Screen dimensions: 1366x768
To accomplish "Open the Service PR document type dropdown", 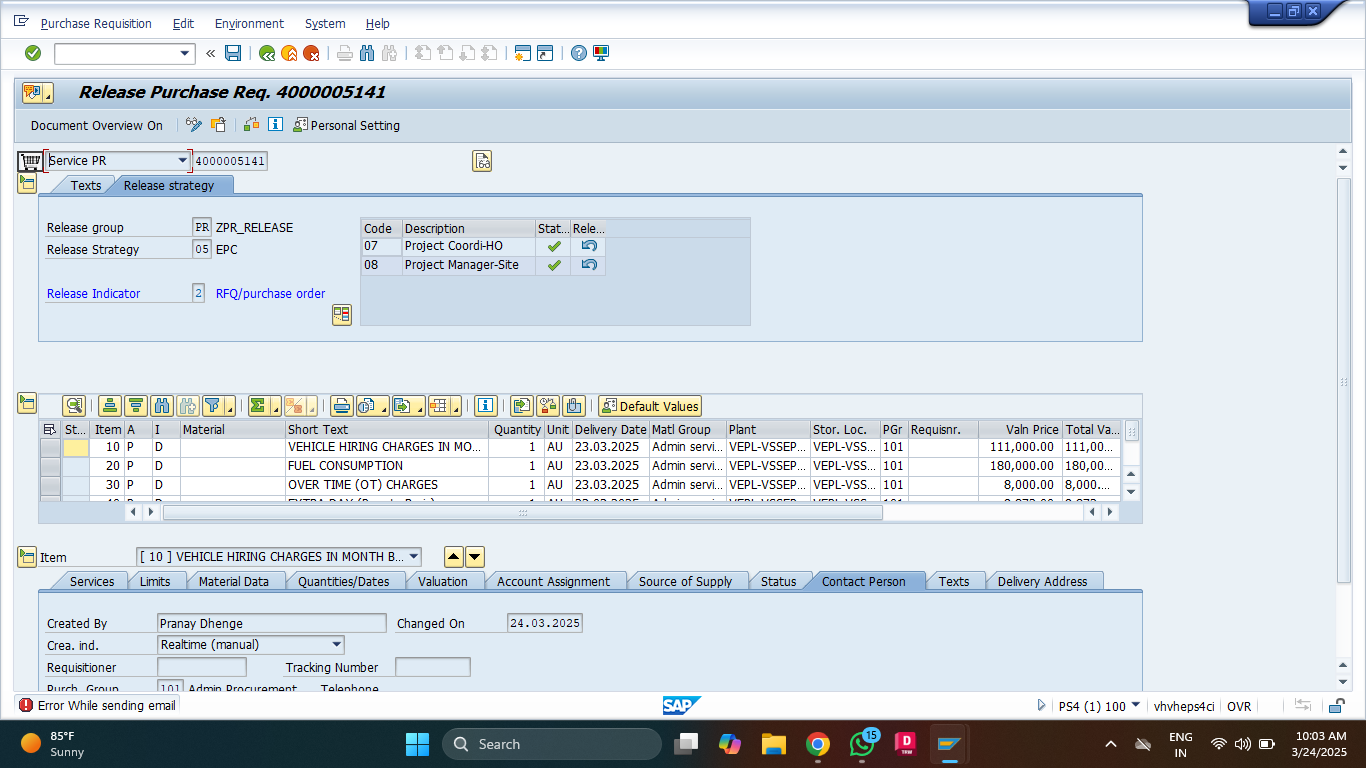I will (182, 161).
